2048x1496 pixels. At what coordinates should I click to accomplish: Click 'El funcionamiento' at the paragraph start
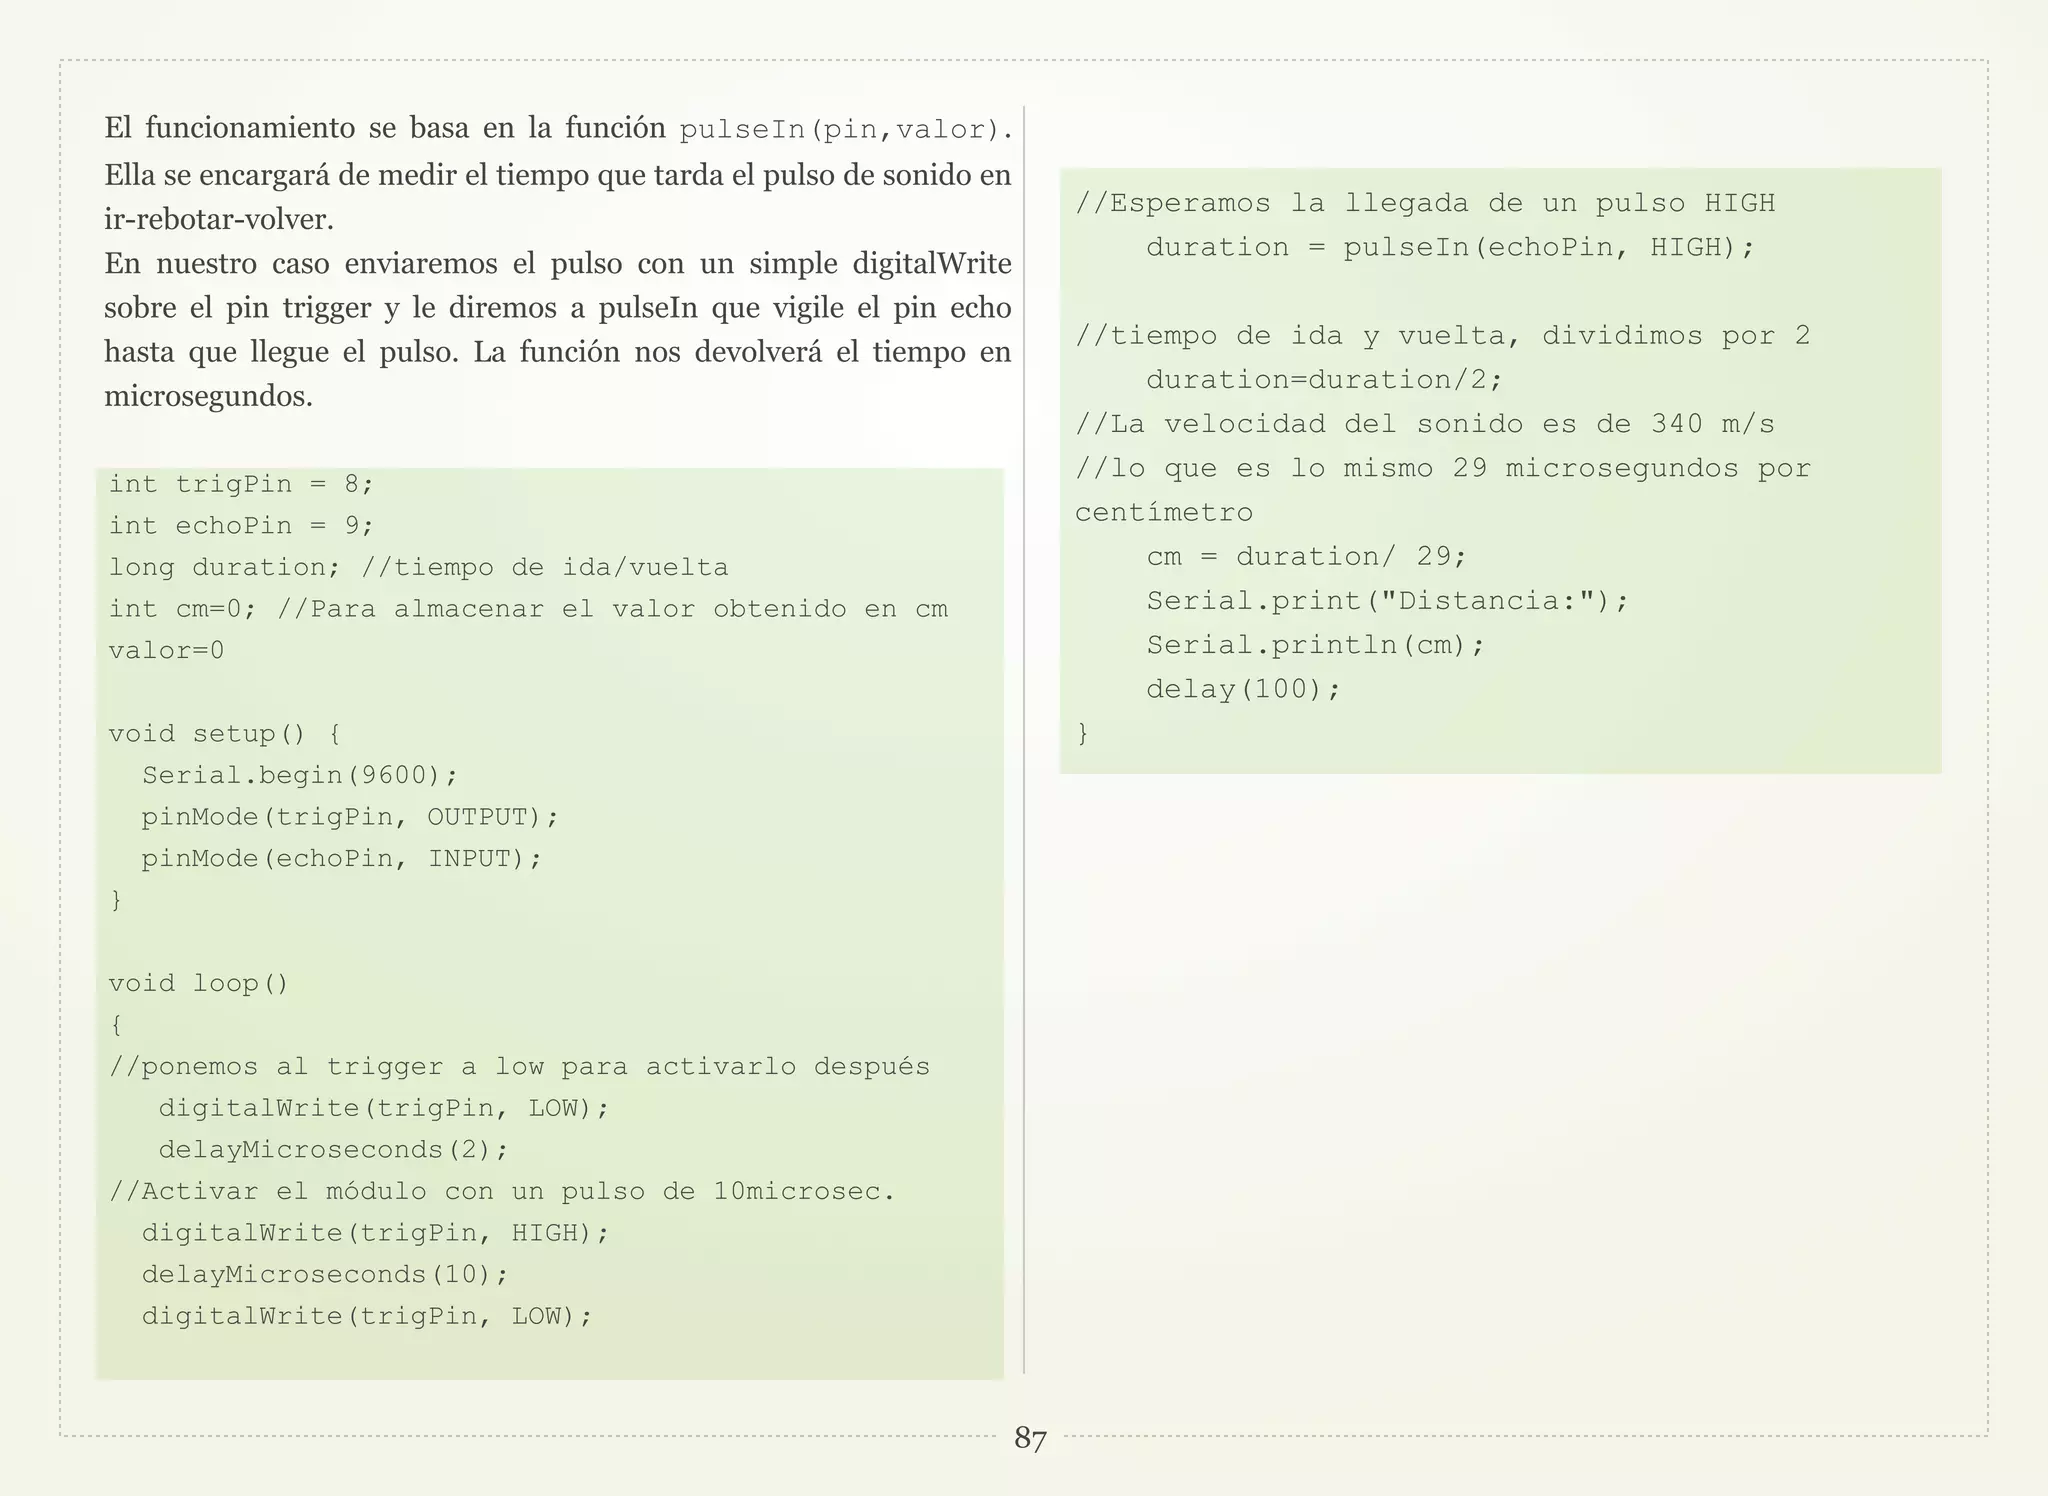coord(230,129)
